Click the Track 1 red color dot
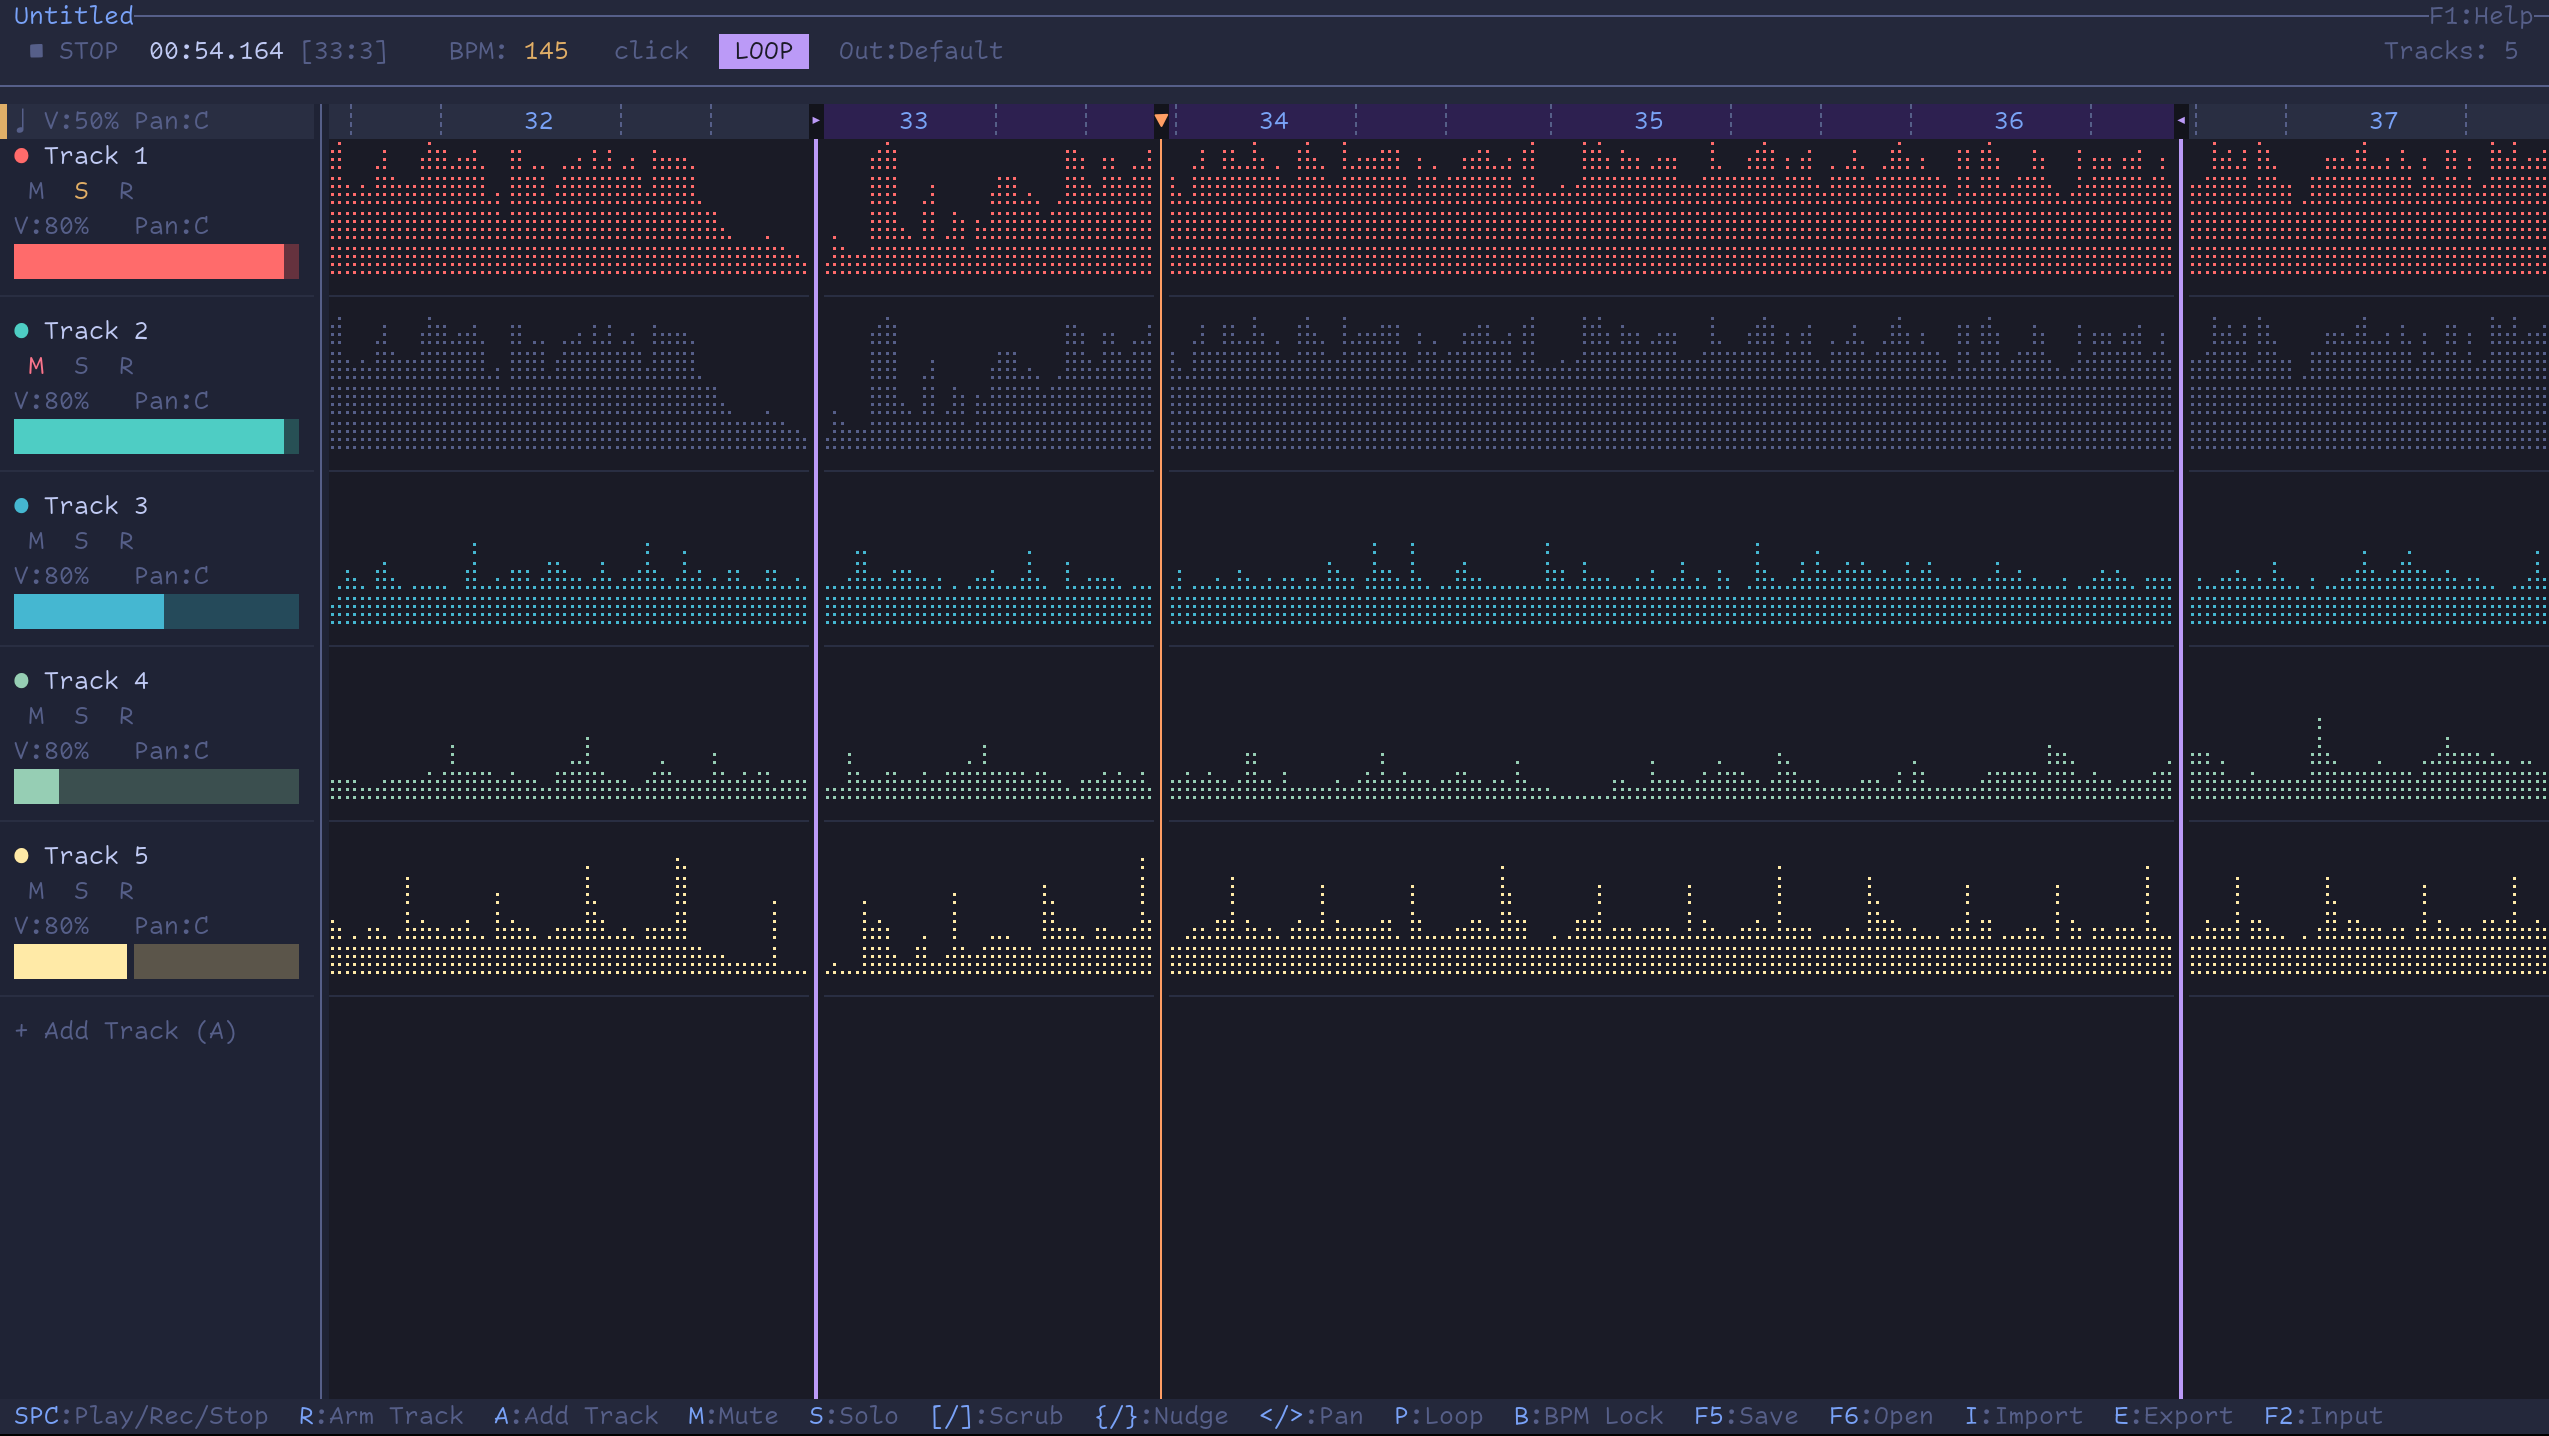 click(x=21, y=156)
